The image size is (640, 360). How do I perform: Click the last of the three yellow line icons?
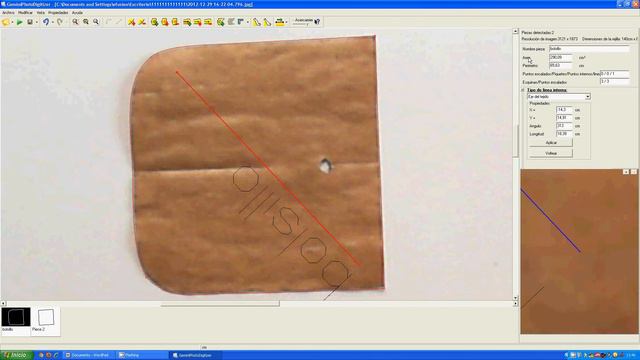(x=208, y=22)
